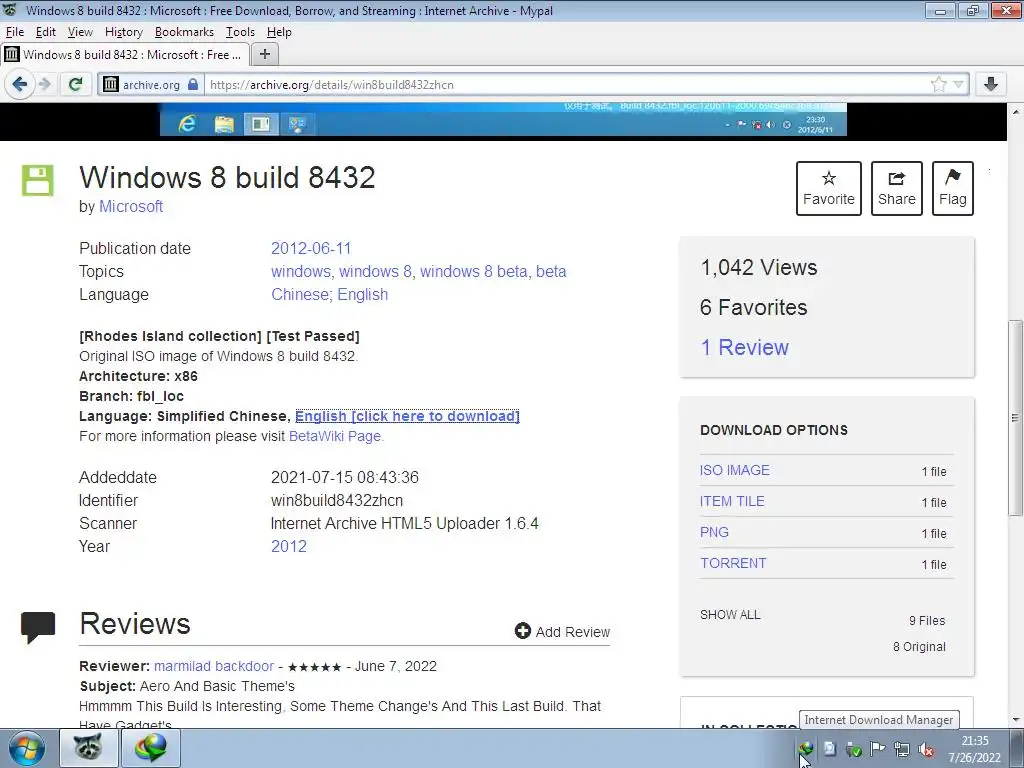Click the Mypal raccoon taskbar icon
1024x768 pixels.
[88, 748]
